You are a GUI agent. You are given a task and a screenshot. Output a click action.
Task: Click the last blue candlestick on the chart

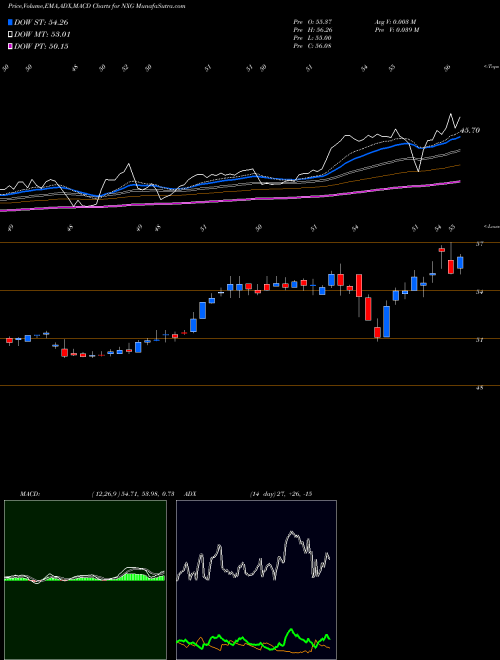(460, 263)
